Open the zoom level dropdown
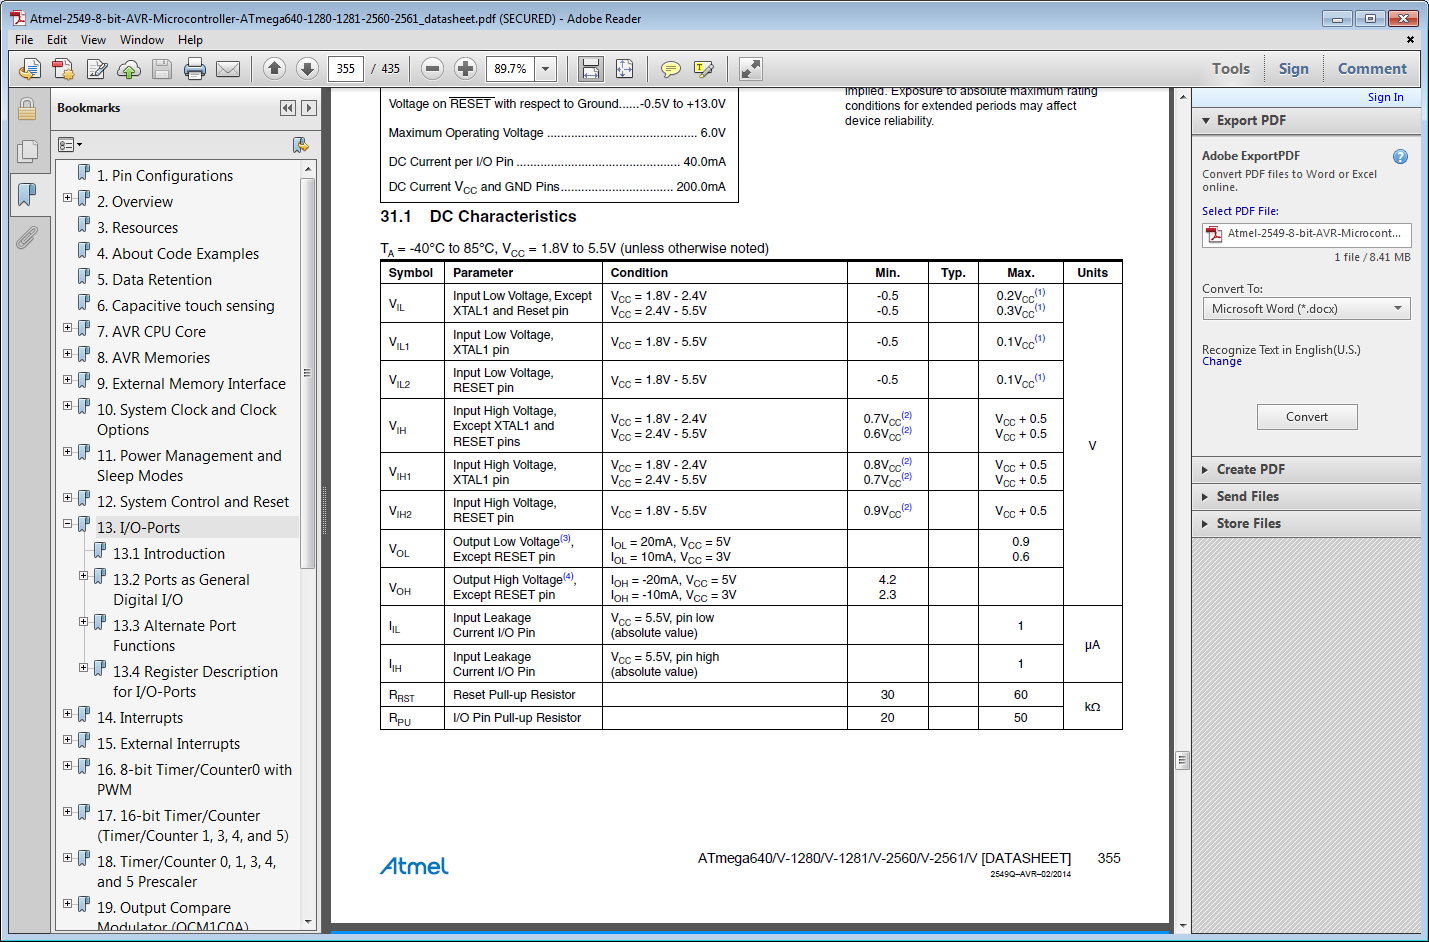Image resolution: width=1429 pixels, height=942 pixels. [x=546, y=69]
